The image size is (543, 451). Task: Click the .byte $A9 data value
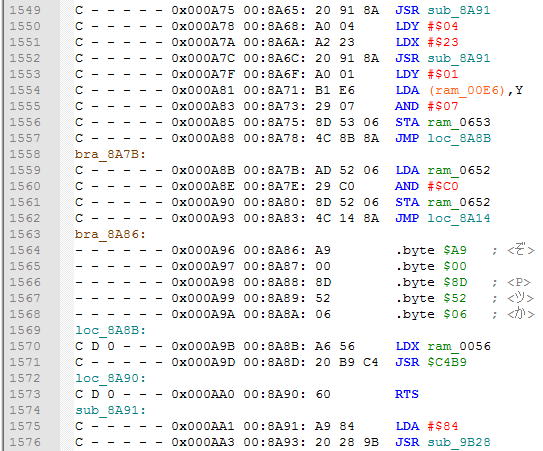point(455,250)
